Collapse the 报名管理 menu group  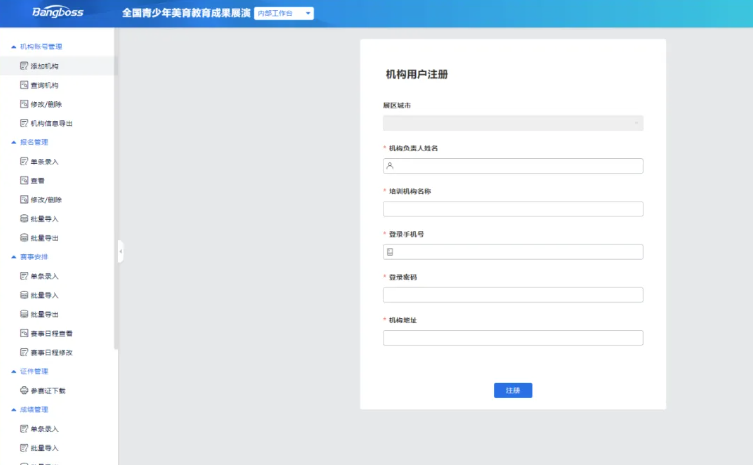pos(13,142)
